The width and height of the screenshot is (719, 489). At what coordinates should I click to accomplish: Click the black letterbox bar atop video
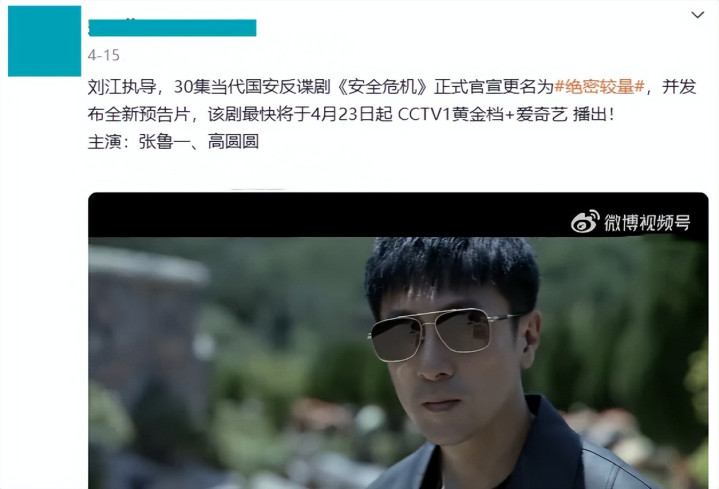(398, 215)
